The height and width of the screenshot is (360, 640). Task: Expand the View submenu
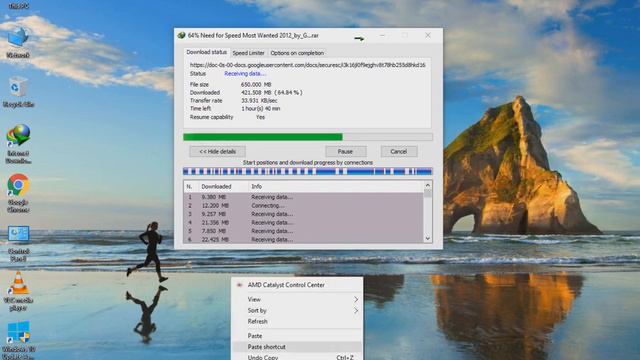pos(297,299)
